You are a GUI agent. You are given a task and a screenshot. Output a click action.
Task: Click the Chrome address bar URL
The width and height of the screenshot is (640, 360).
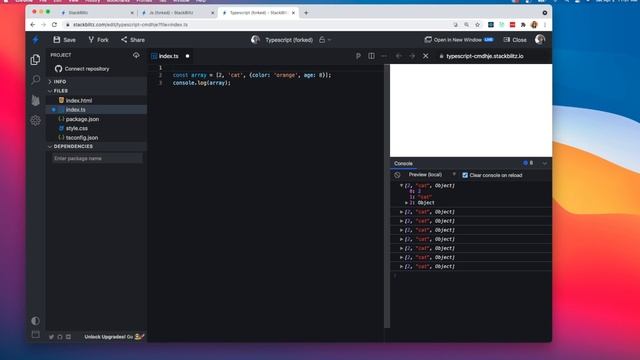(x=131, y=25)
